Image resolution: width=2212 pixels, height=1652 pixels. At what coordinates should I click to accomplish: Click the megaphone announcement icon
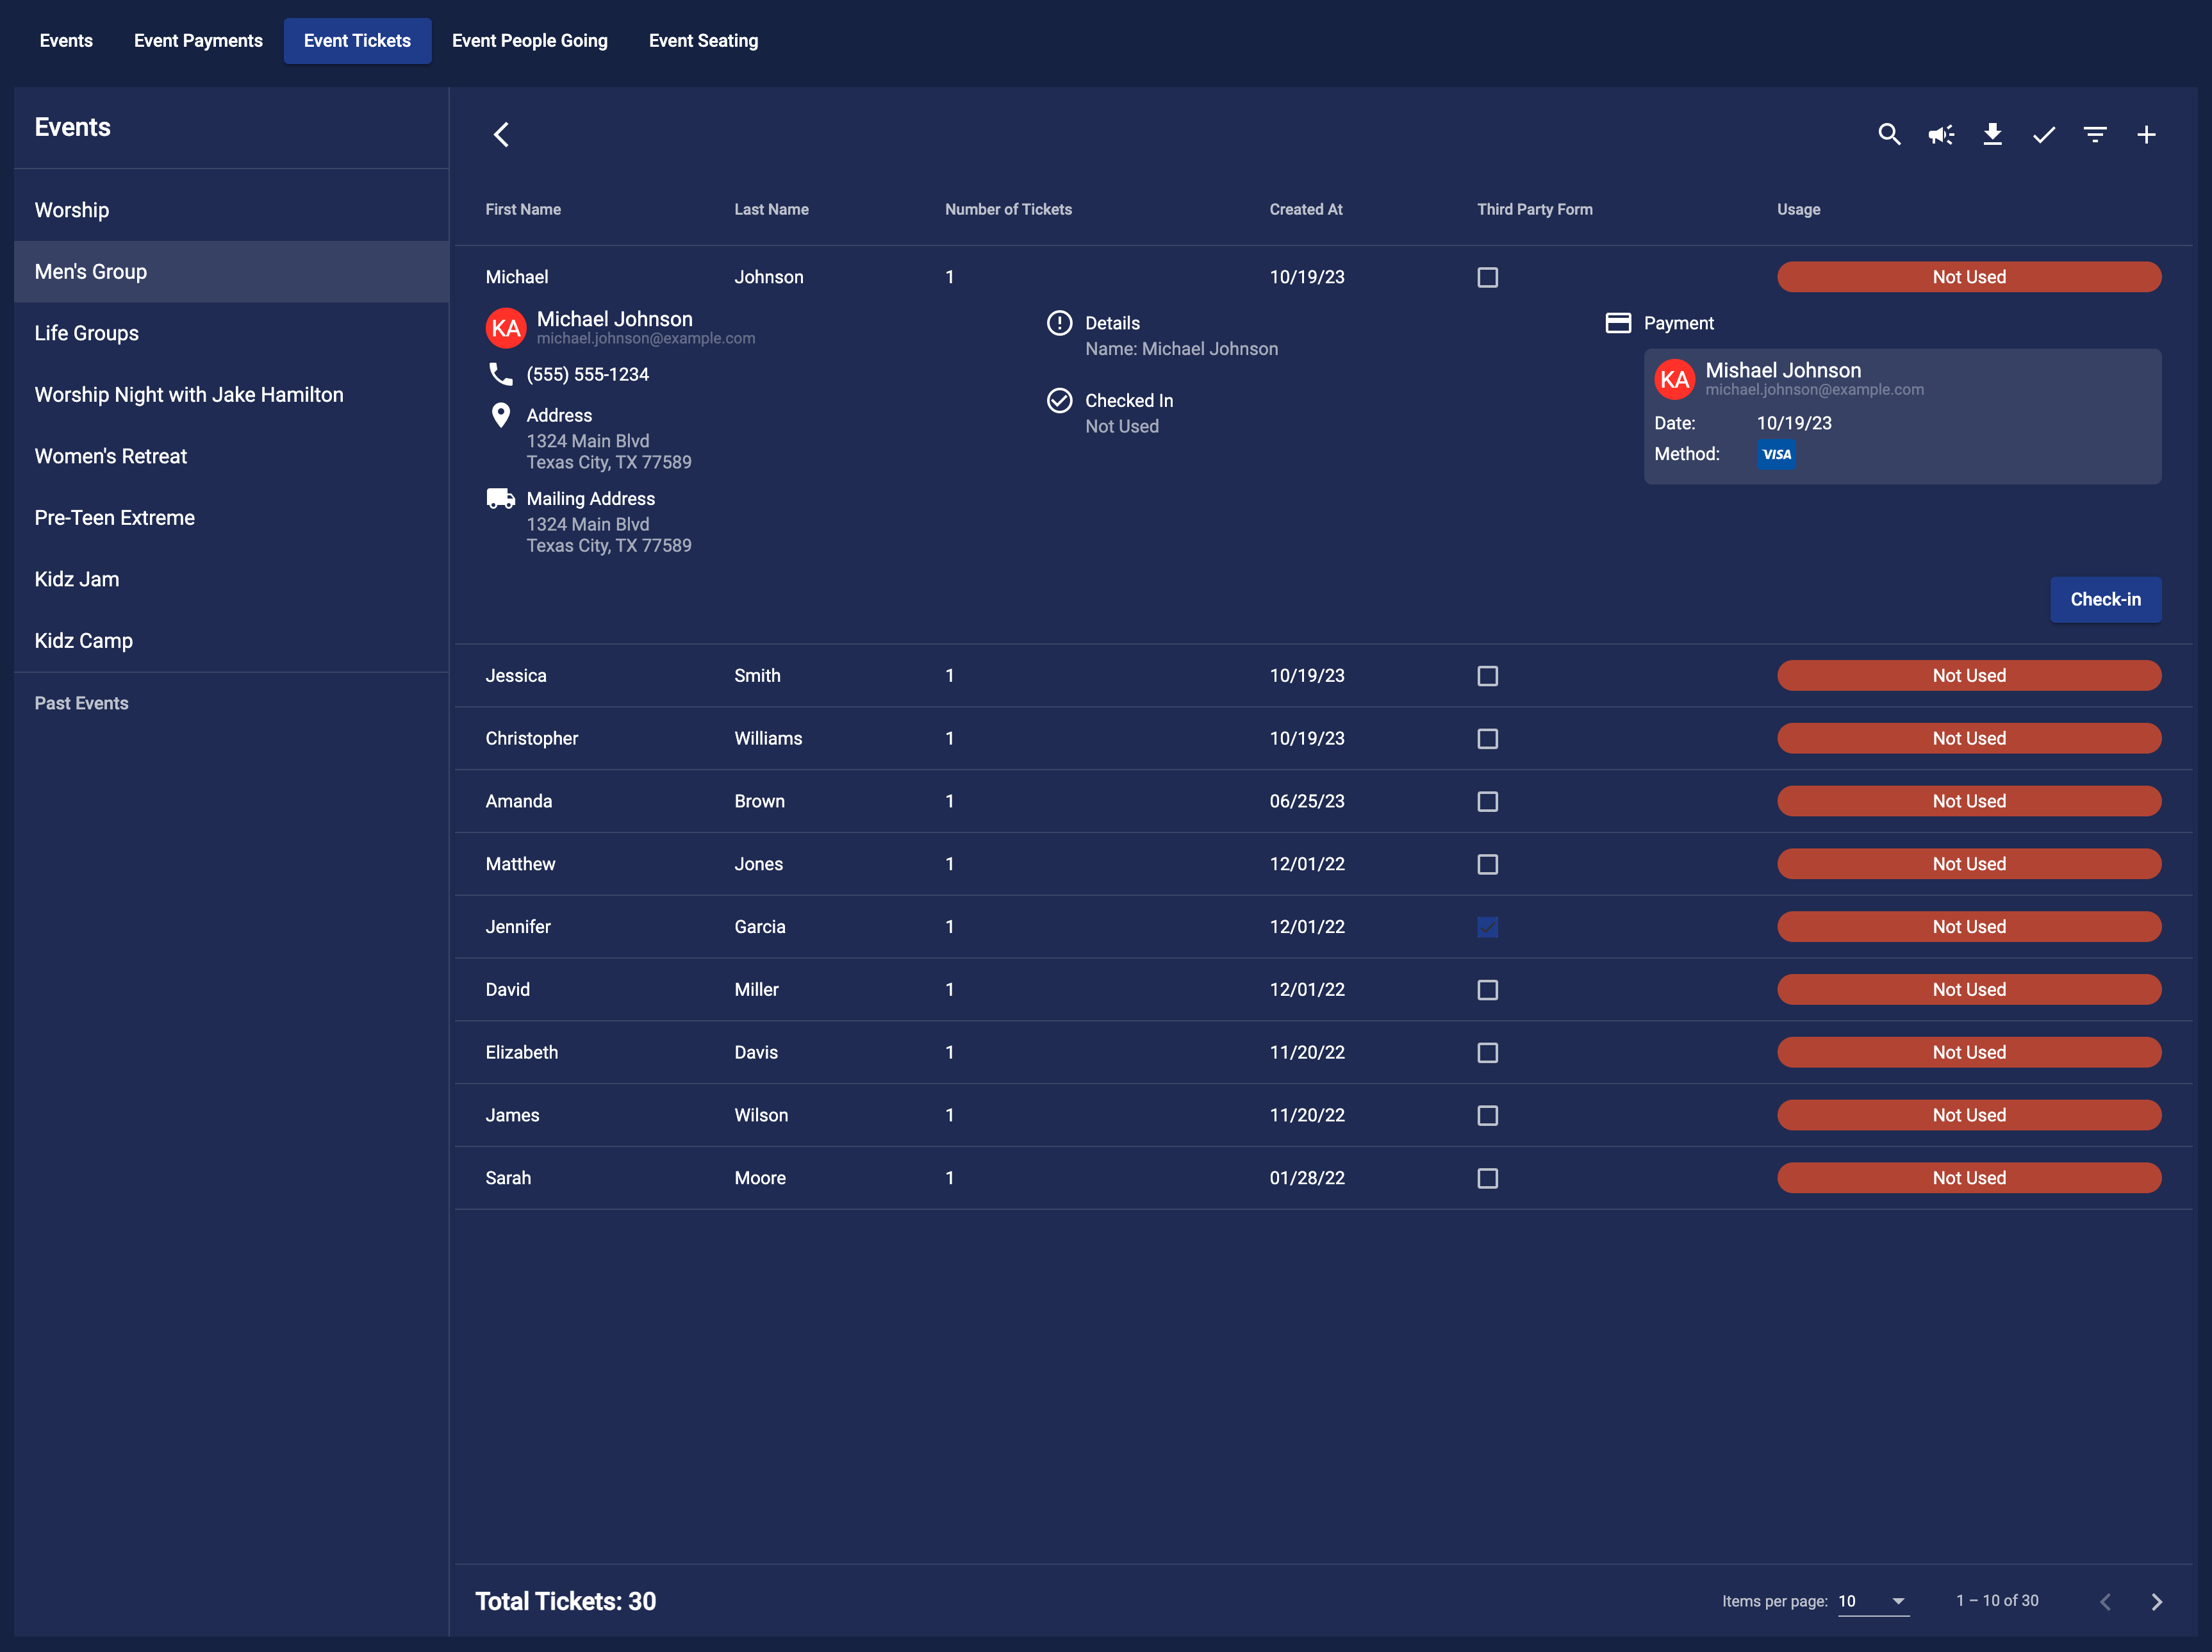[x=1941, y=134]
